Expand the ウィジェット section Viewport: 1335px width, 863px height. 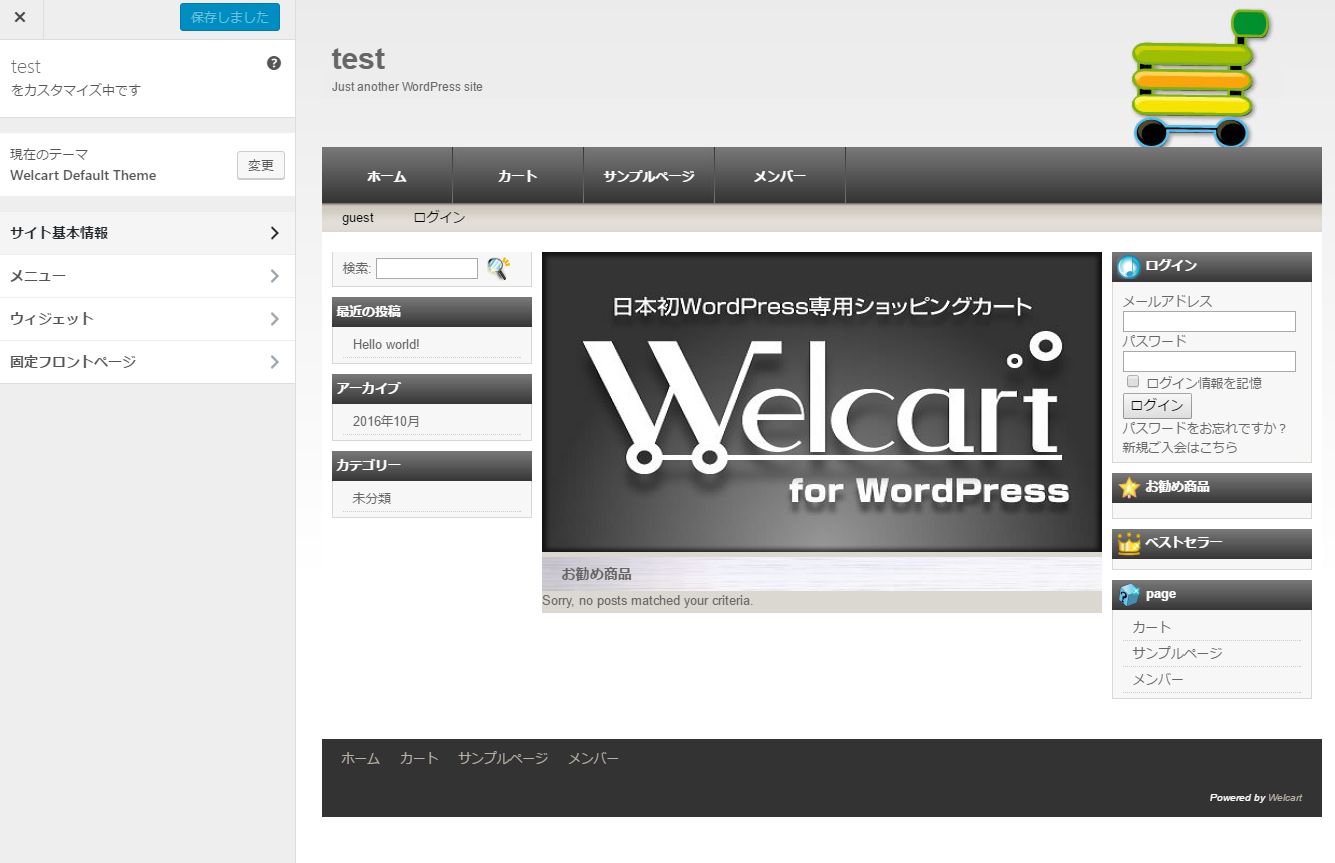(x=147, y=319)
